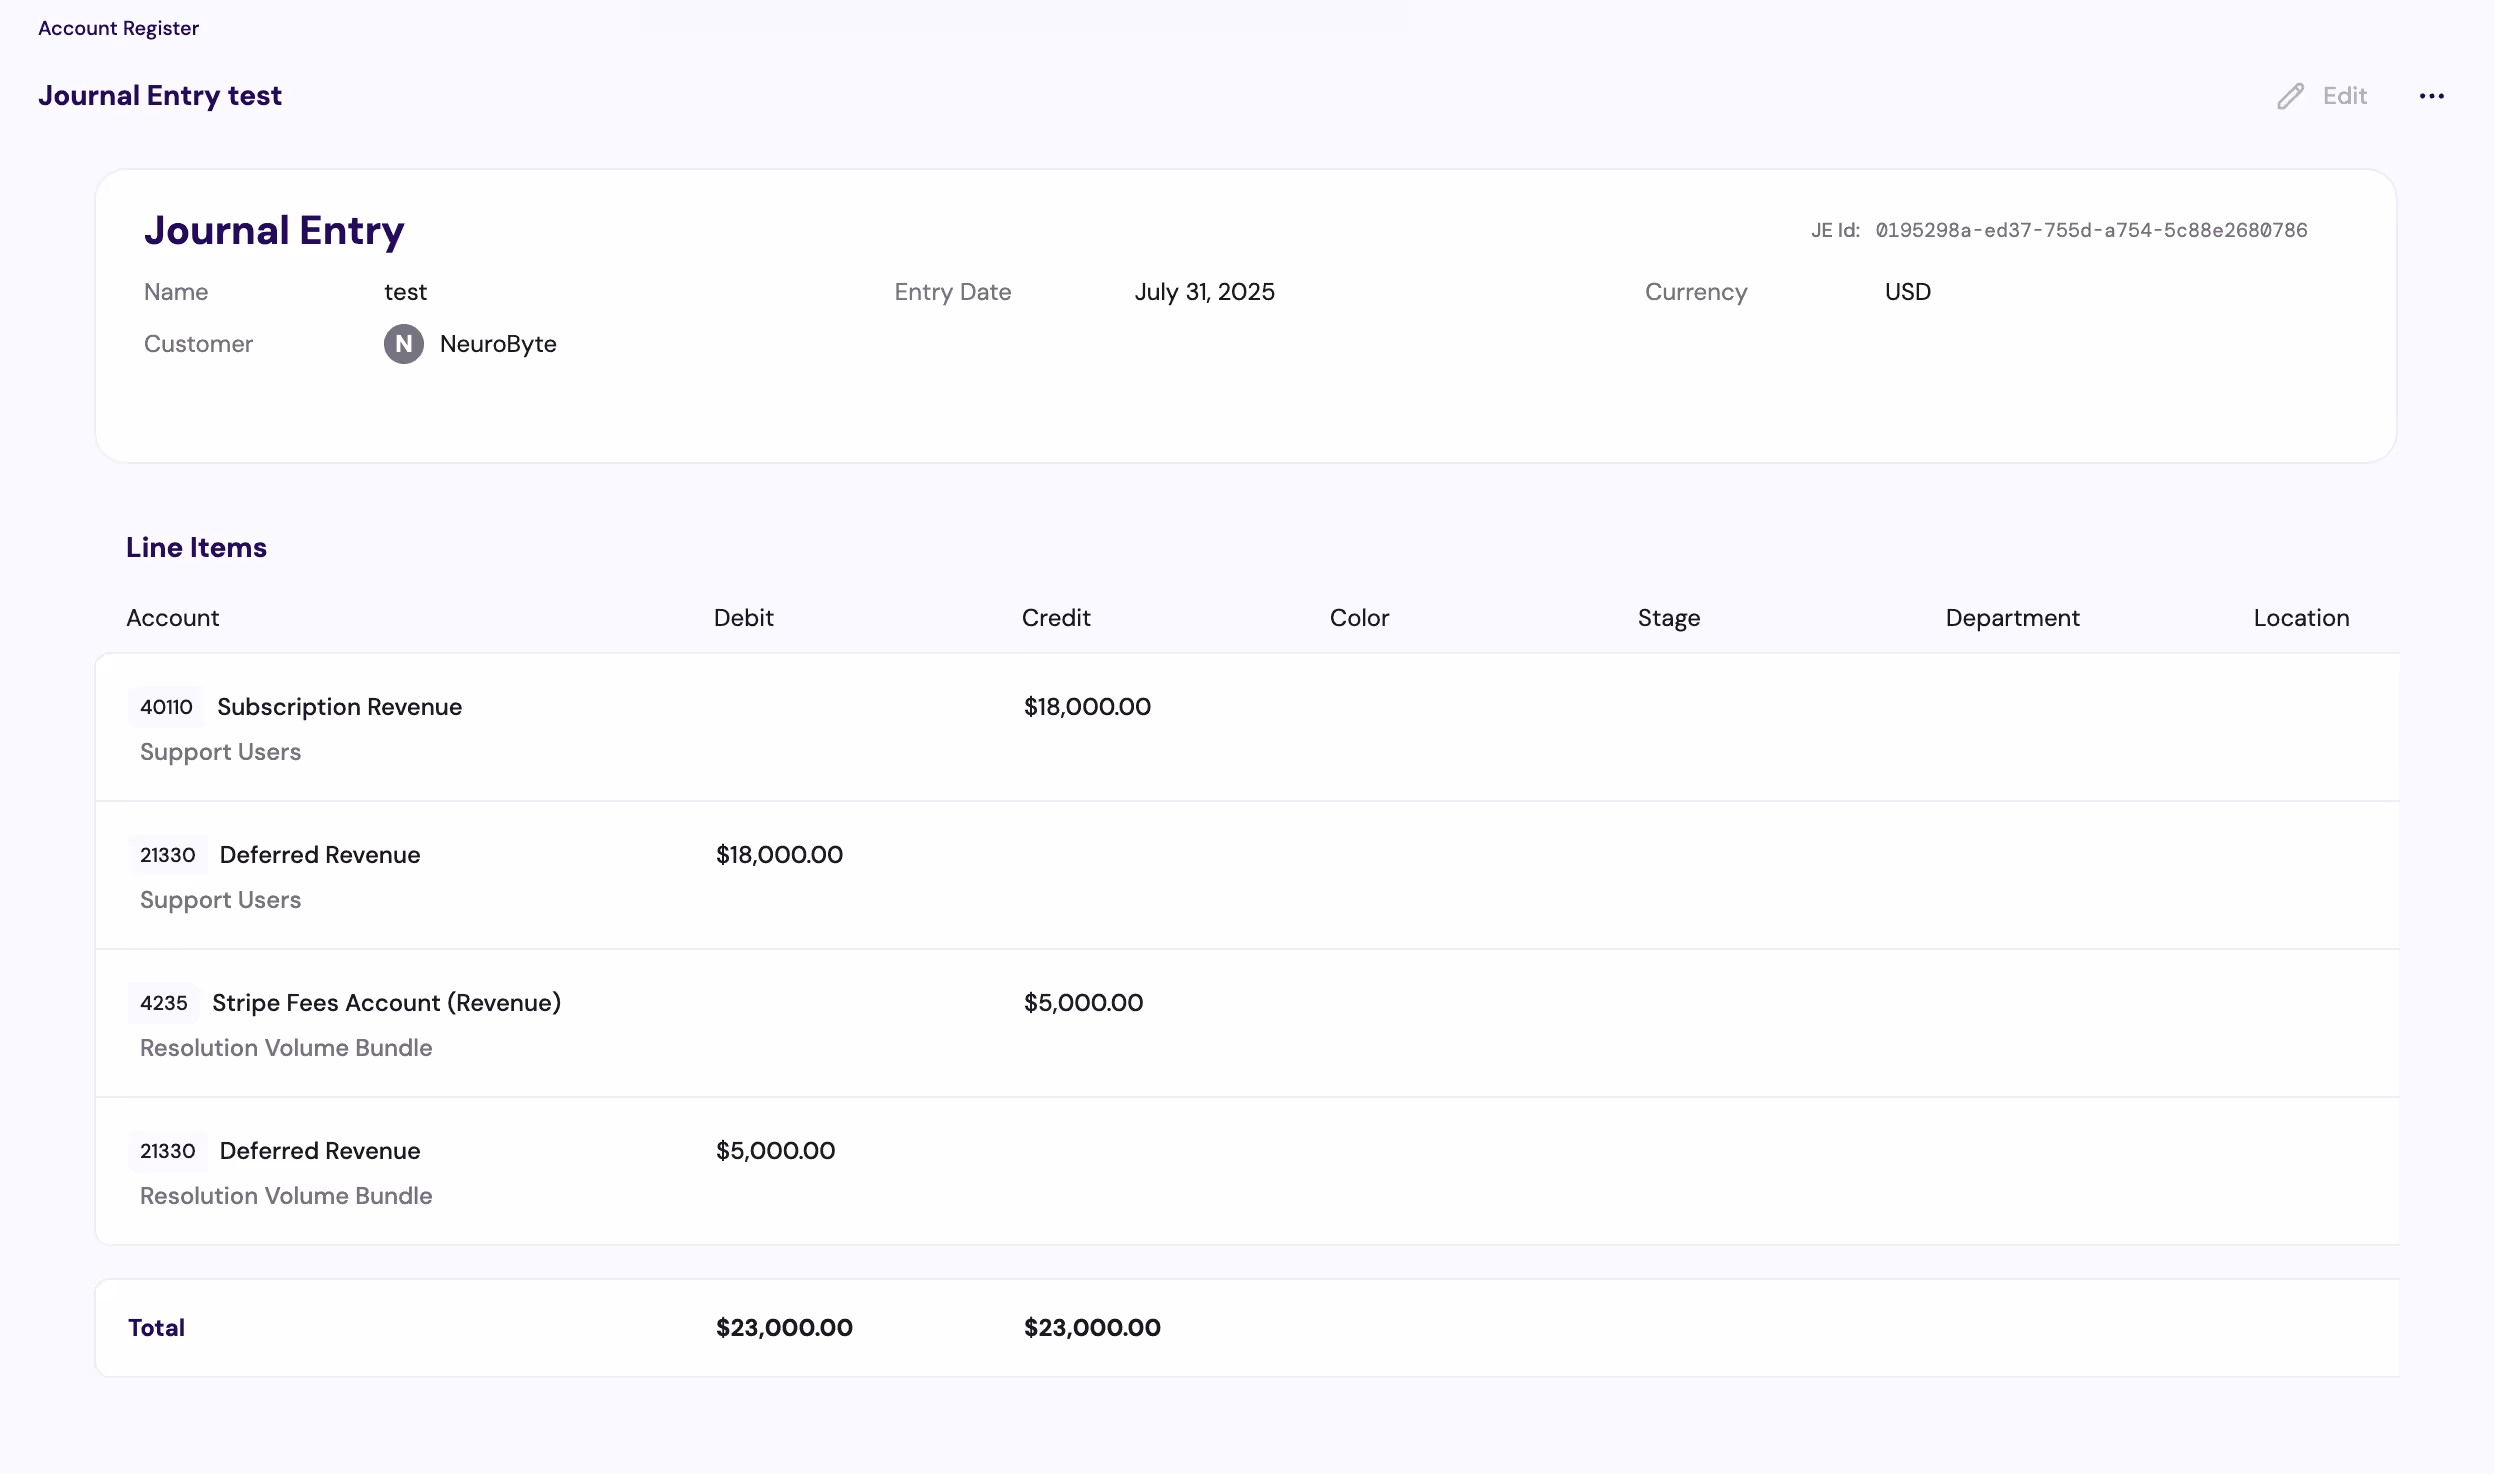Click the Edit button label
Image resolution: width=2494 pixels, height=1474 pixels.
(2344, 96)
